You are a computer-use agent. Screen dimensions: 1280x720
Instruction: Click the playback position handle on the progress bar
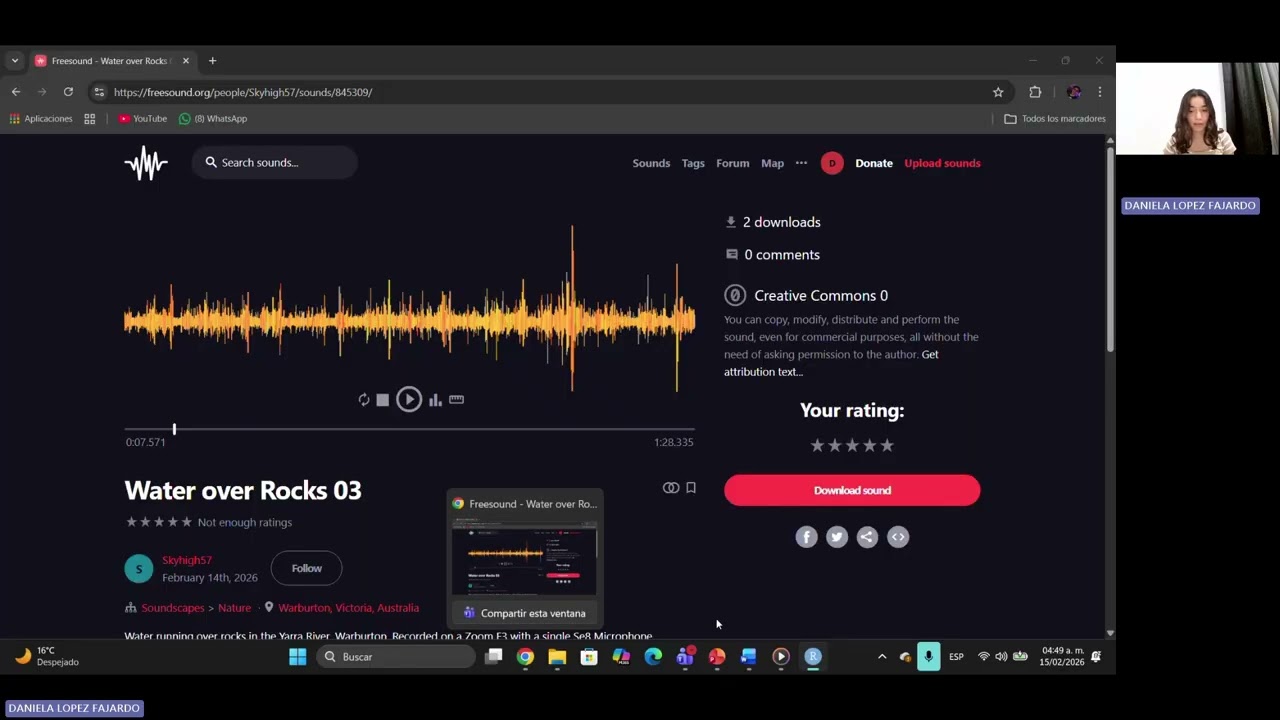tap(174, 429)
